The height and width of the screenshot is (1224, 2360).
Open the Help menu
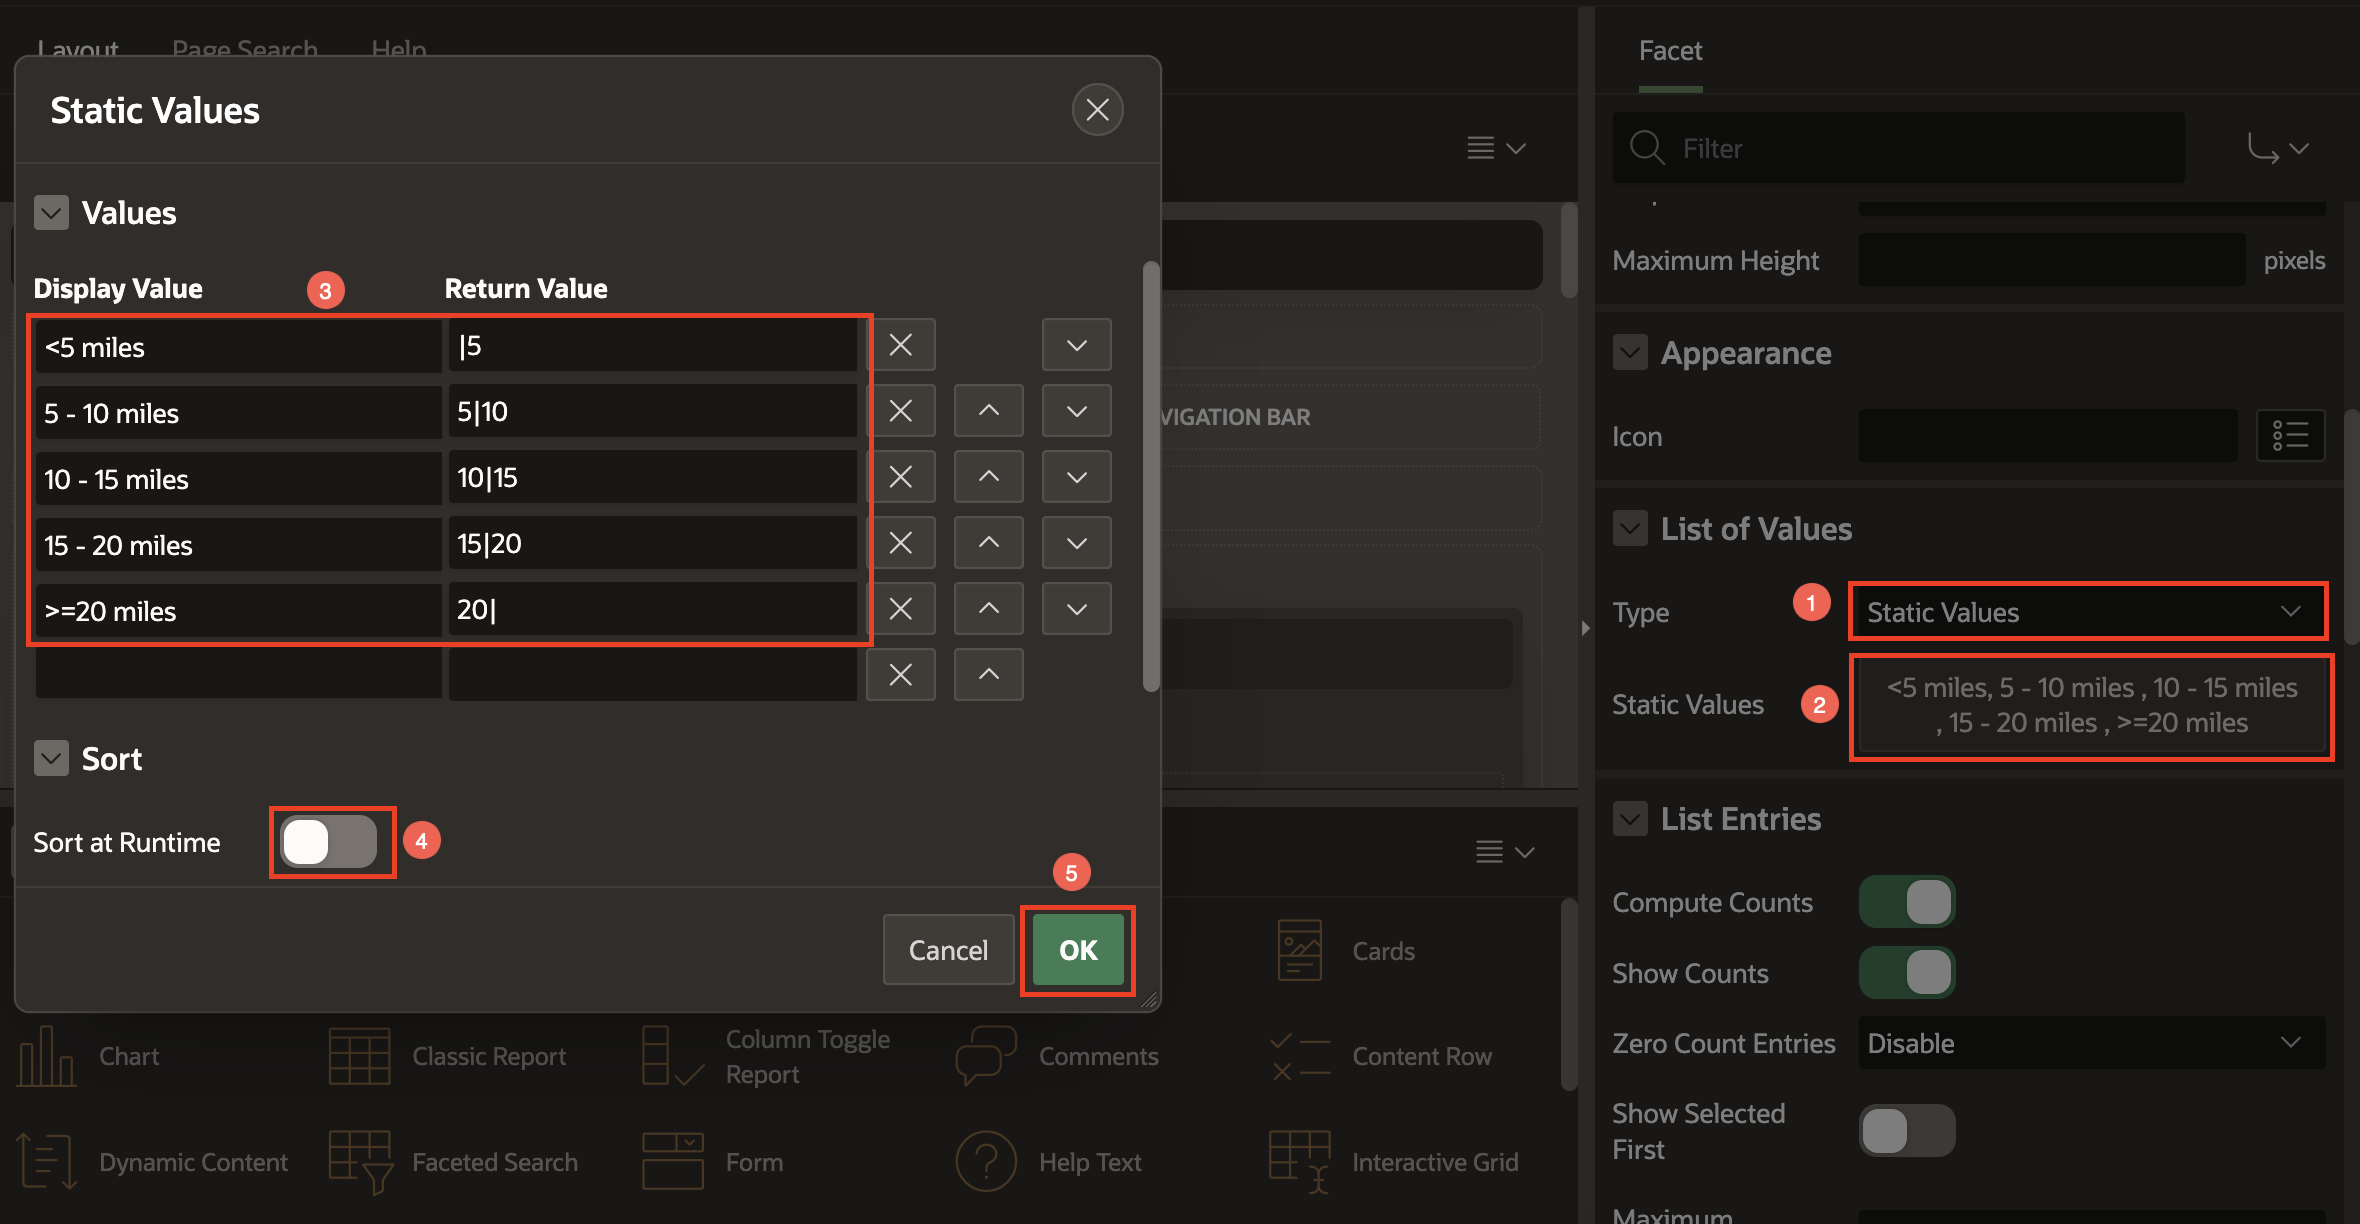pos(398,49)
